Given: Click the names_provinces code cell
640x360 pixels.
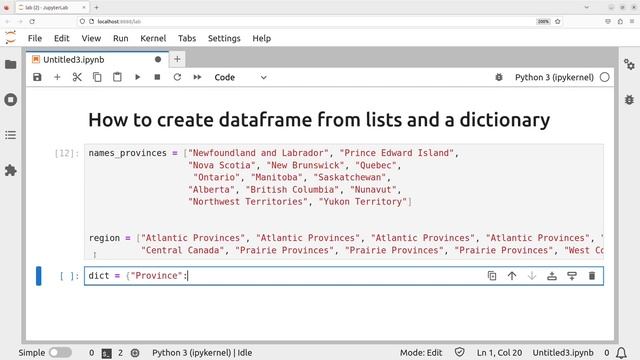Looking at the screenshot, I should 344,202.
